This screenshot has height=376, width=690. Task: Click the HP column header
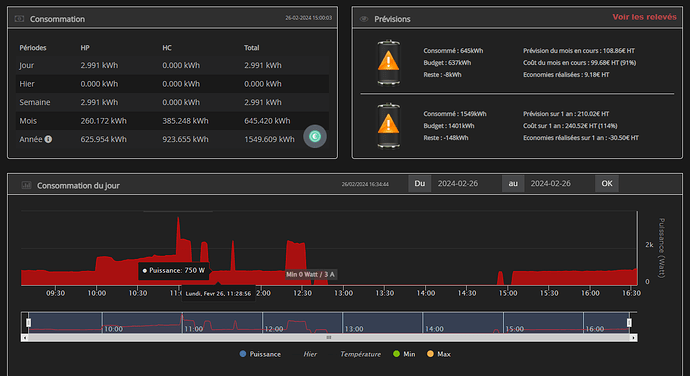(85, 48)
